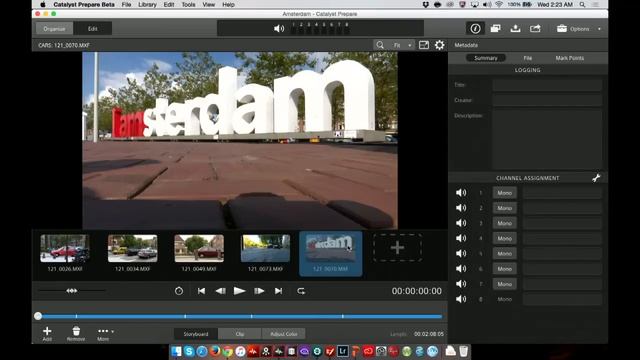Switch to the File metadata tab
The height and width of the screenshot is (360, 640).
tap(528, 58)
